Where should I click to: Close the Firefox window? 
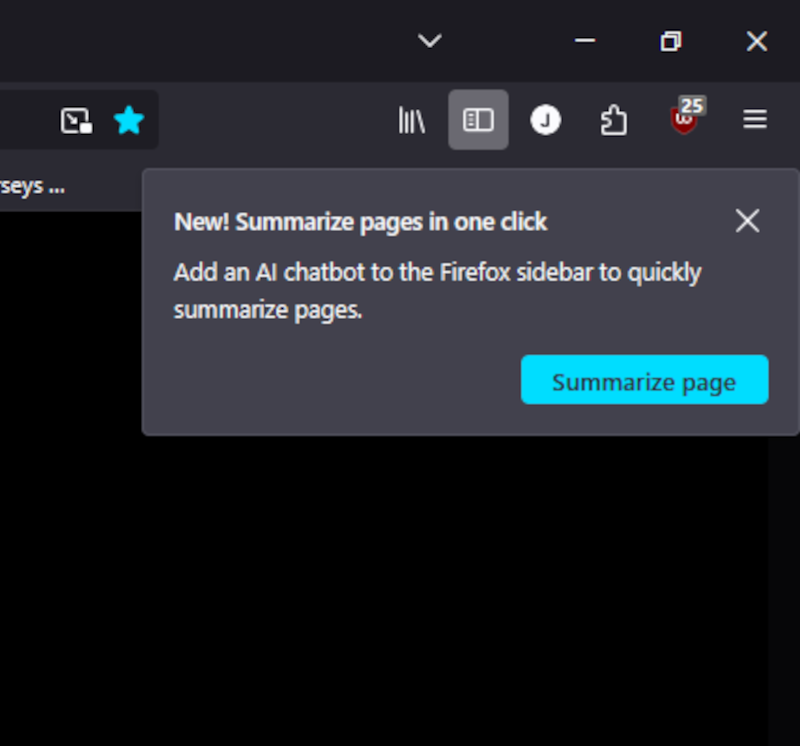point(757,41)
